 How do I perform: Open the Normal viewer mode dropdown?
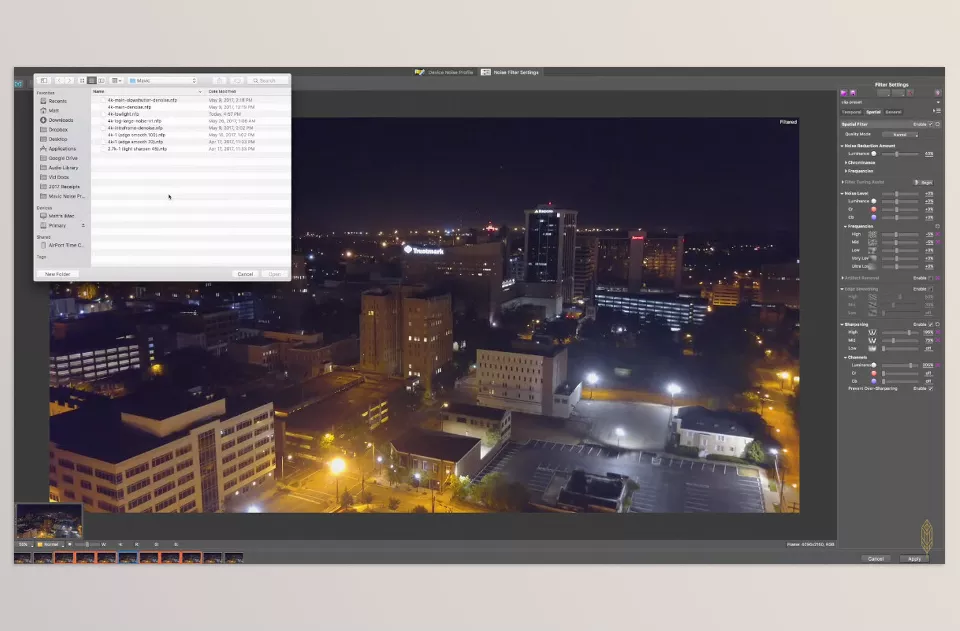pyautogui.click(x=50, y=544)
